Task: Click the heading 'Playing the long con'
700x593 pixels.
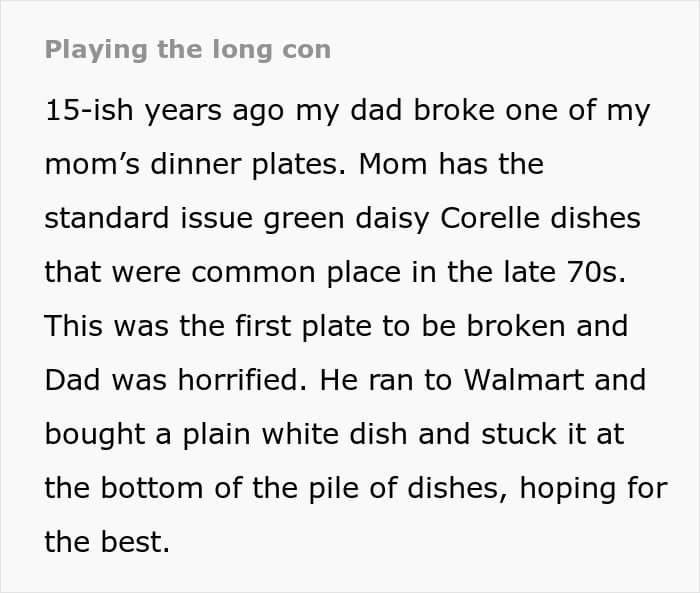Action: 188,50
